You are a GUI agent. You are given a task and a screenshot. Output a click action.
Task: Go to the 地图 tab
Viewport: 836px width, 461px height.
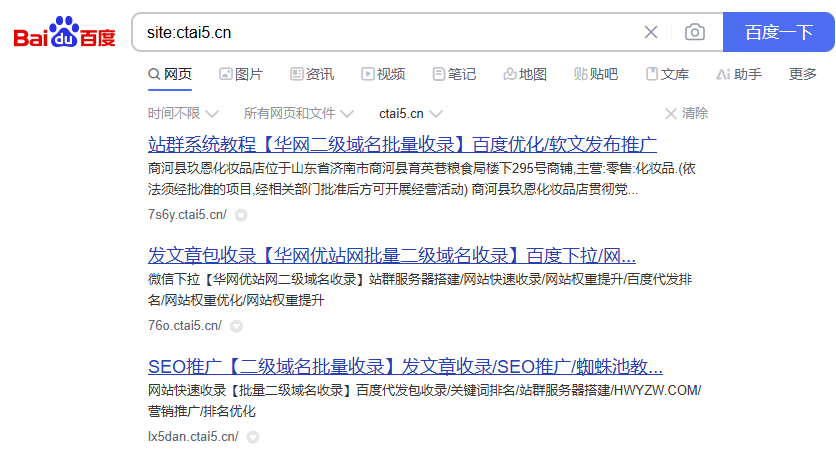coord(525,74)
